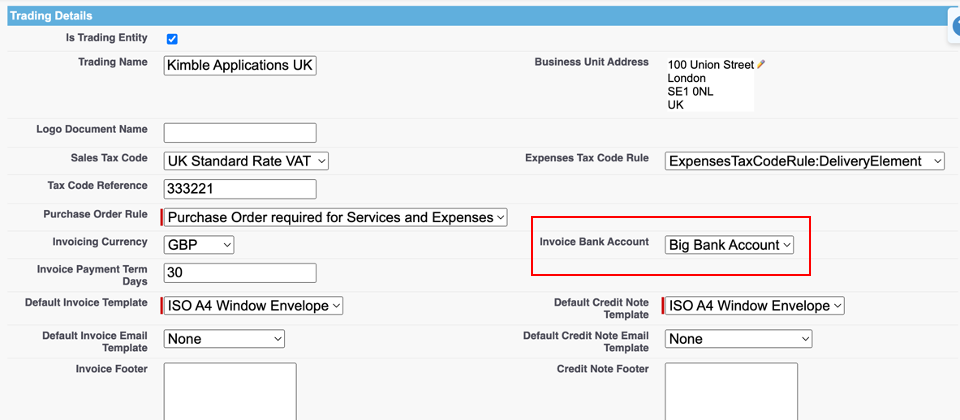Open the Expenses Tax Code Rule dropdown
This screenshot has height=420, width=960.
click(x=804, y=161)
